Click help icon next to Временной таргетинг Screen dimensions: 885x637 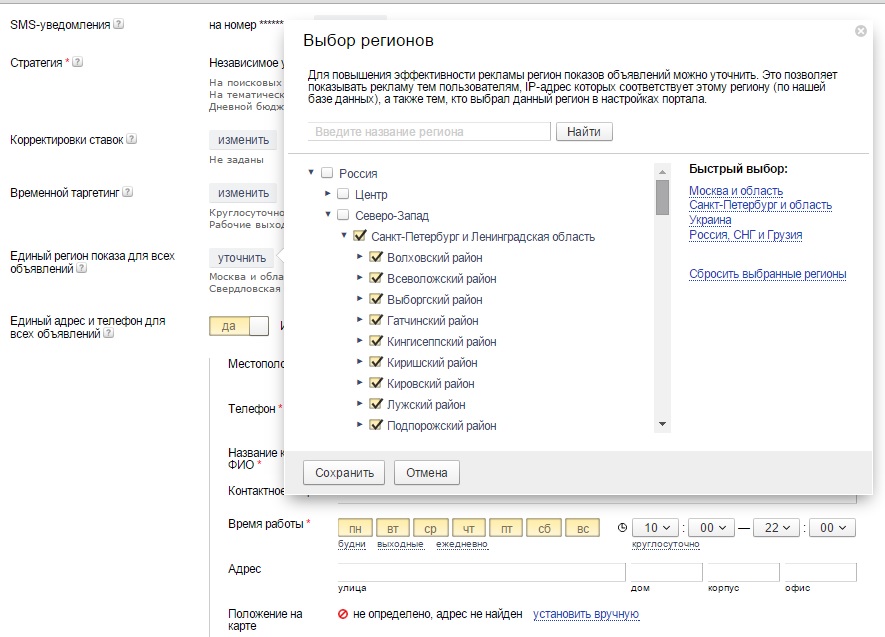click(x=128, y=192)
